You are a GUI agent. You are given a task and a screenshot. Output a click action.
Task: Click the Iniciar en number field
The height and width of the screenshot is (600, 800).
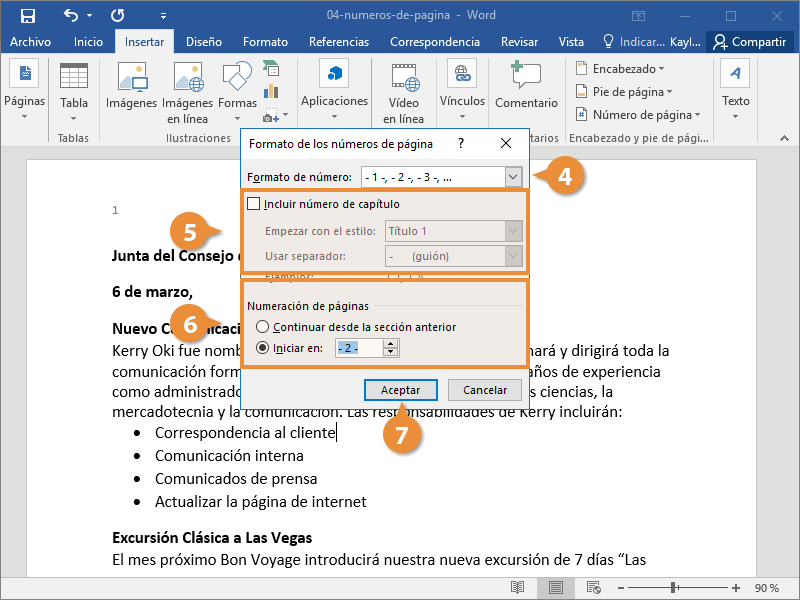tap(359, 348)
